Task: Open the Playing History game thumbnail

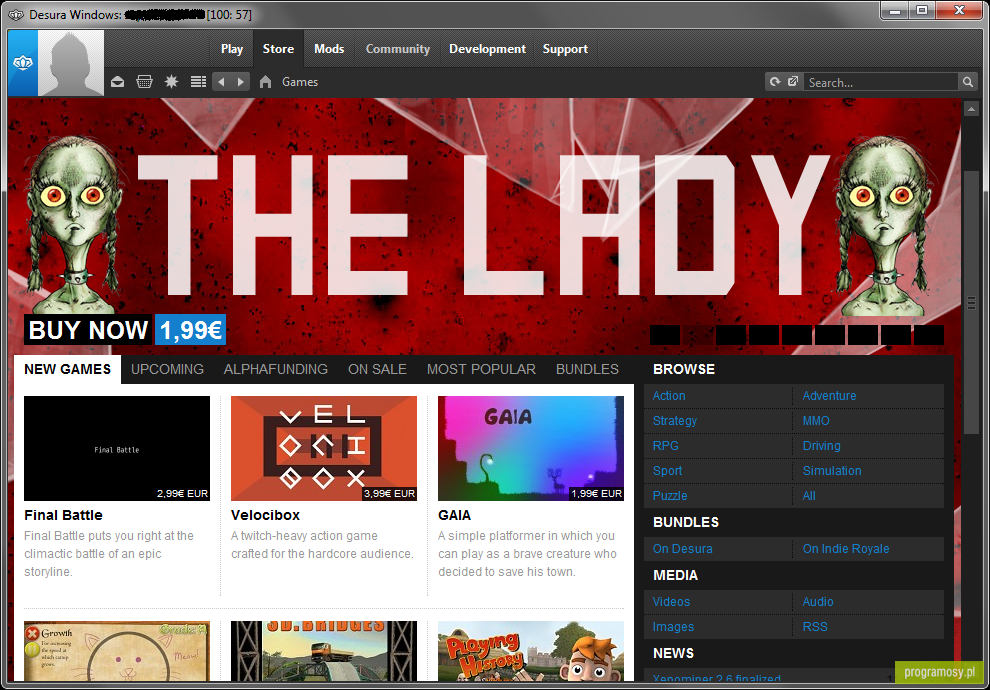Action: point(531,651)
